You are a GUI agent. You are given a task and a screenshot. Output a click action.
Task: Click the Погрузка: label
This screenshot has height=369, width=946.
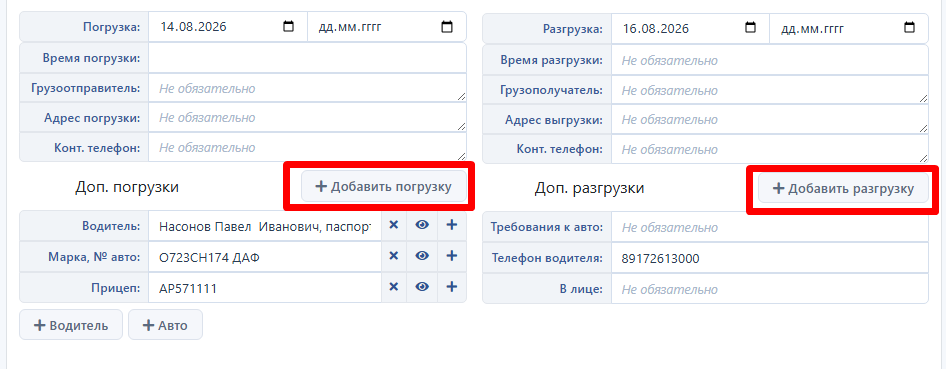[112, 27]
